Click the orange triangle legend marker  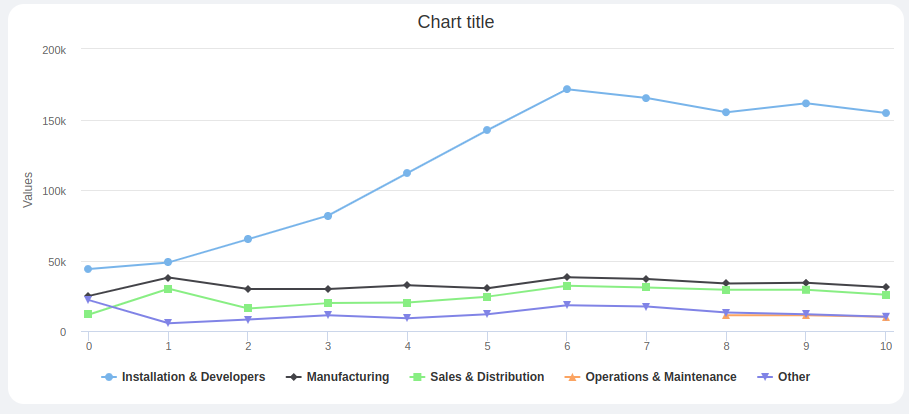click(x=572, y=377)
